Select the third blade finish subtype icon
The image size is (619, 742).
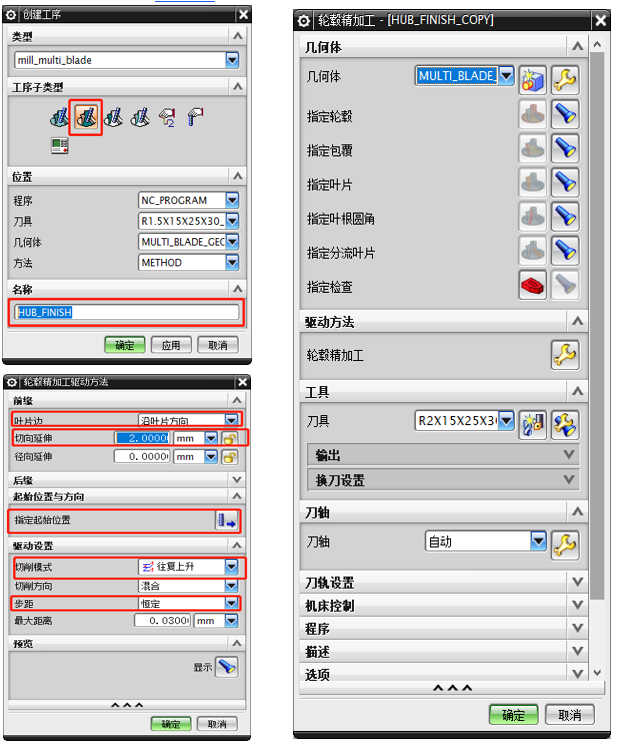(x=114, y=117)
